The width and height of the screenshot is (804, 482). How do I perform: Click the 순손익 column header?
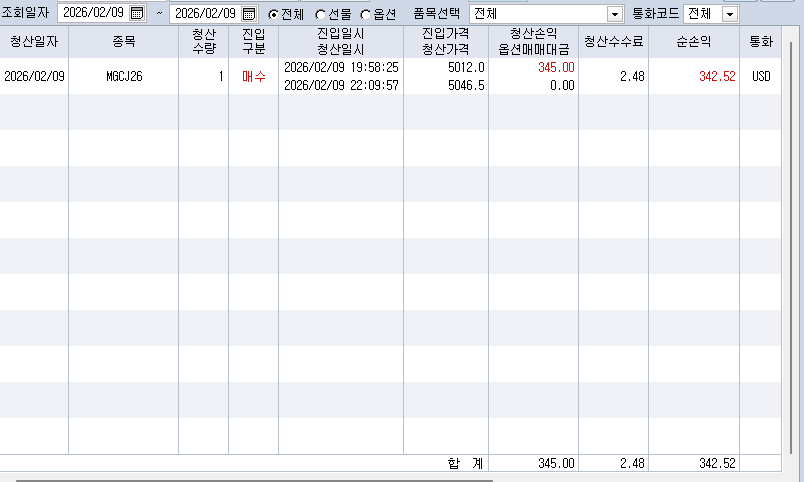point(694,42)
